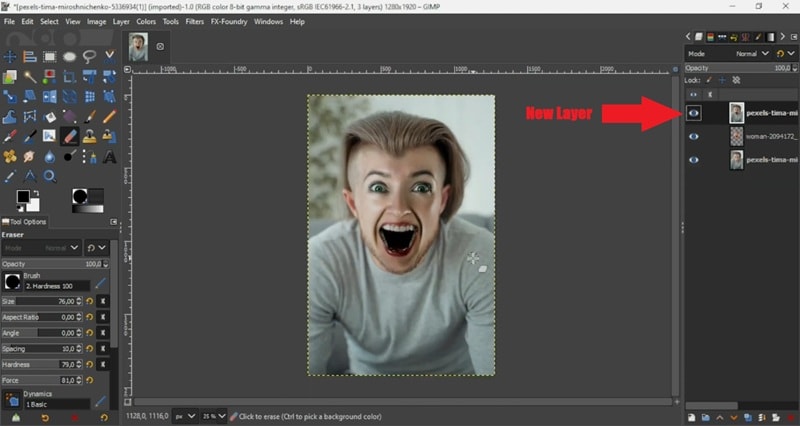Viewport: 800px width, 426px height.
Task: Open the layer mode group switcher dropdown
Action: pyautogui.click(x=785, y=54)
